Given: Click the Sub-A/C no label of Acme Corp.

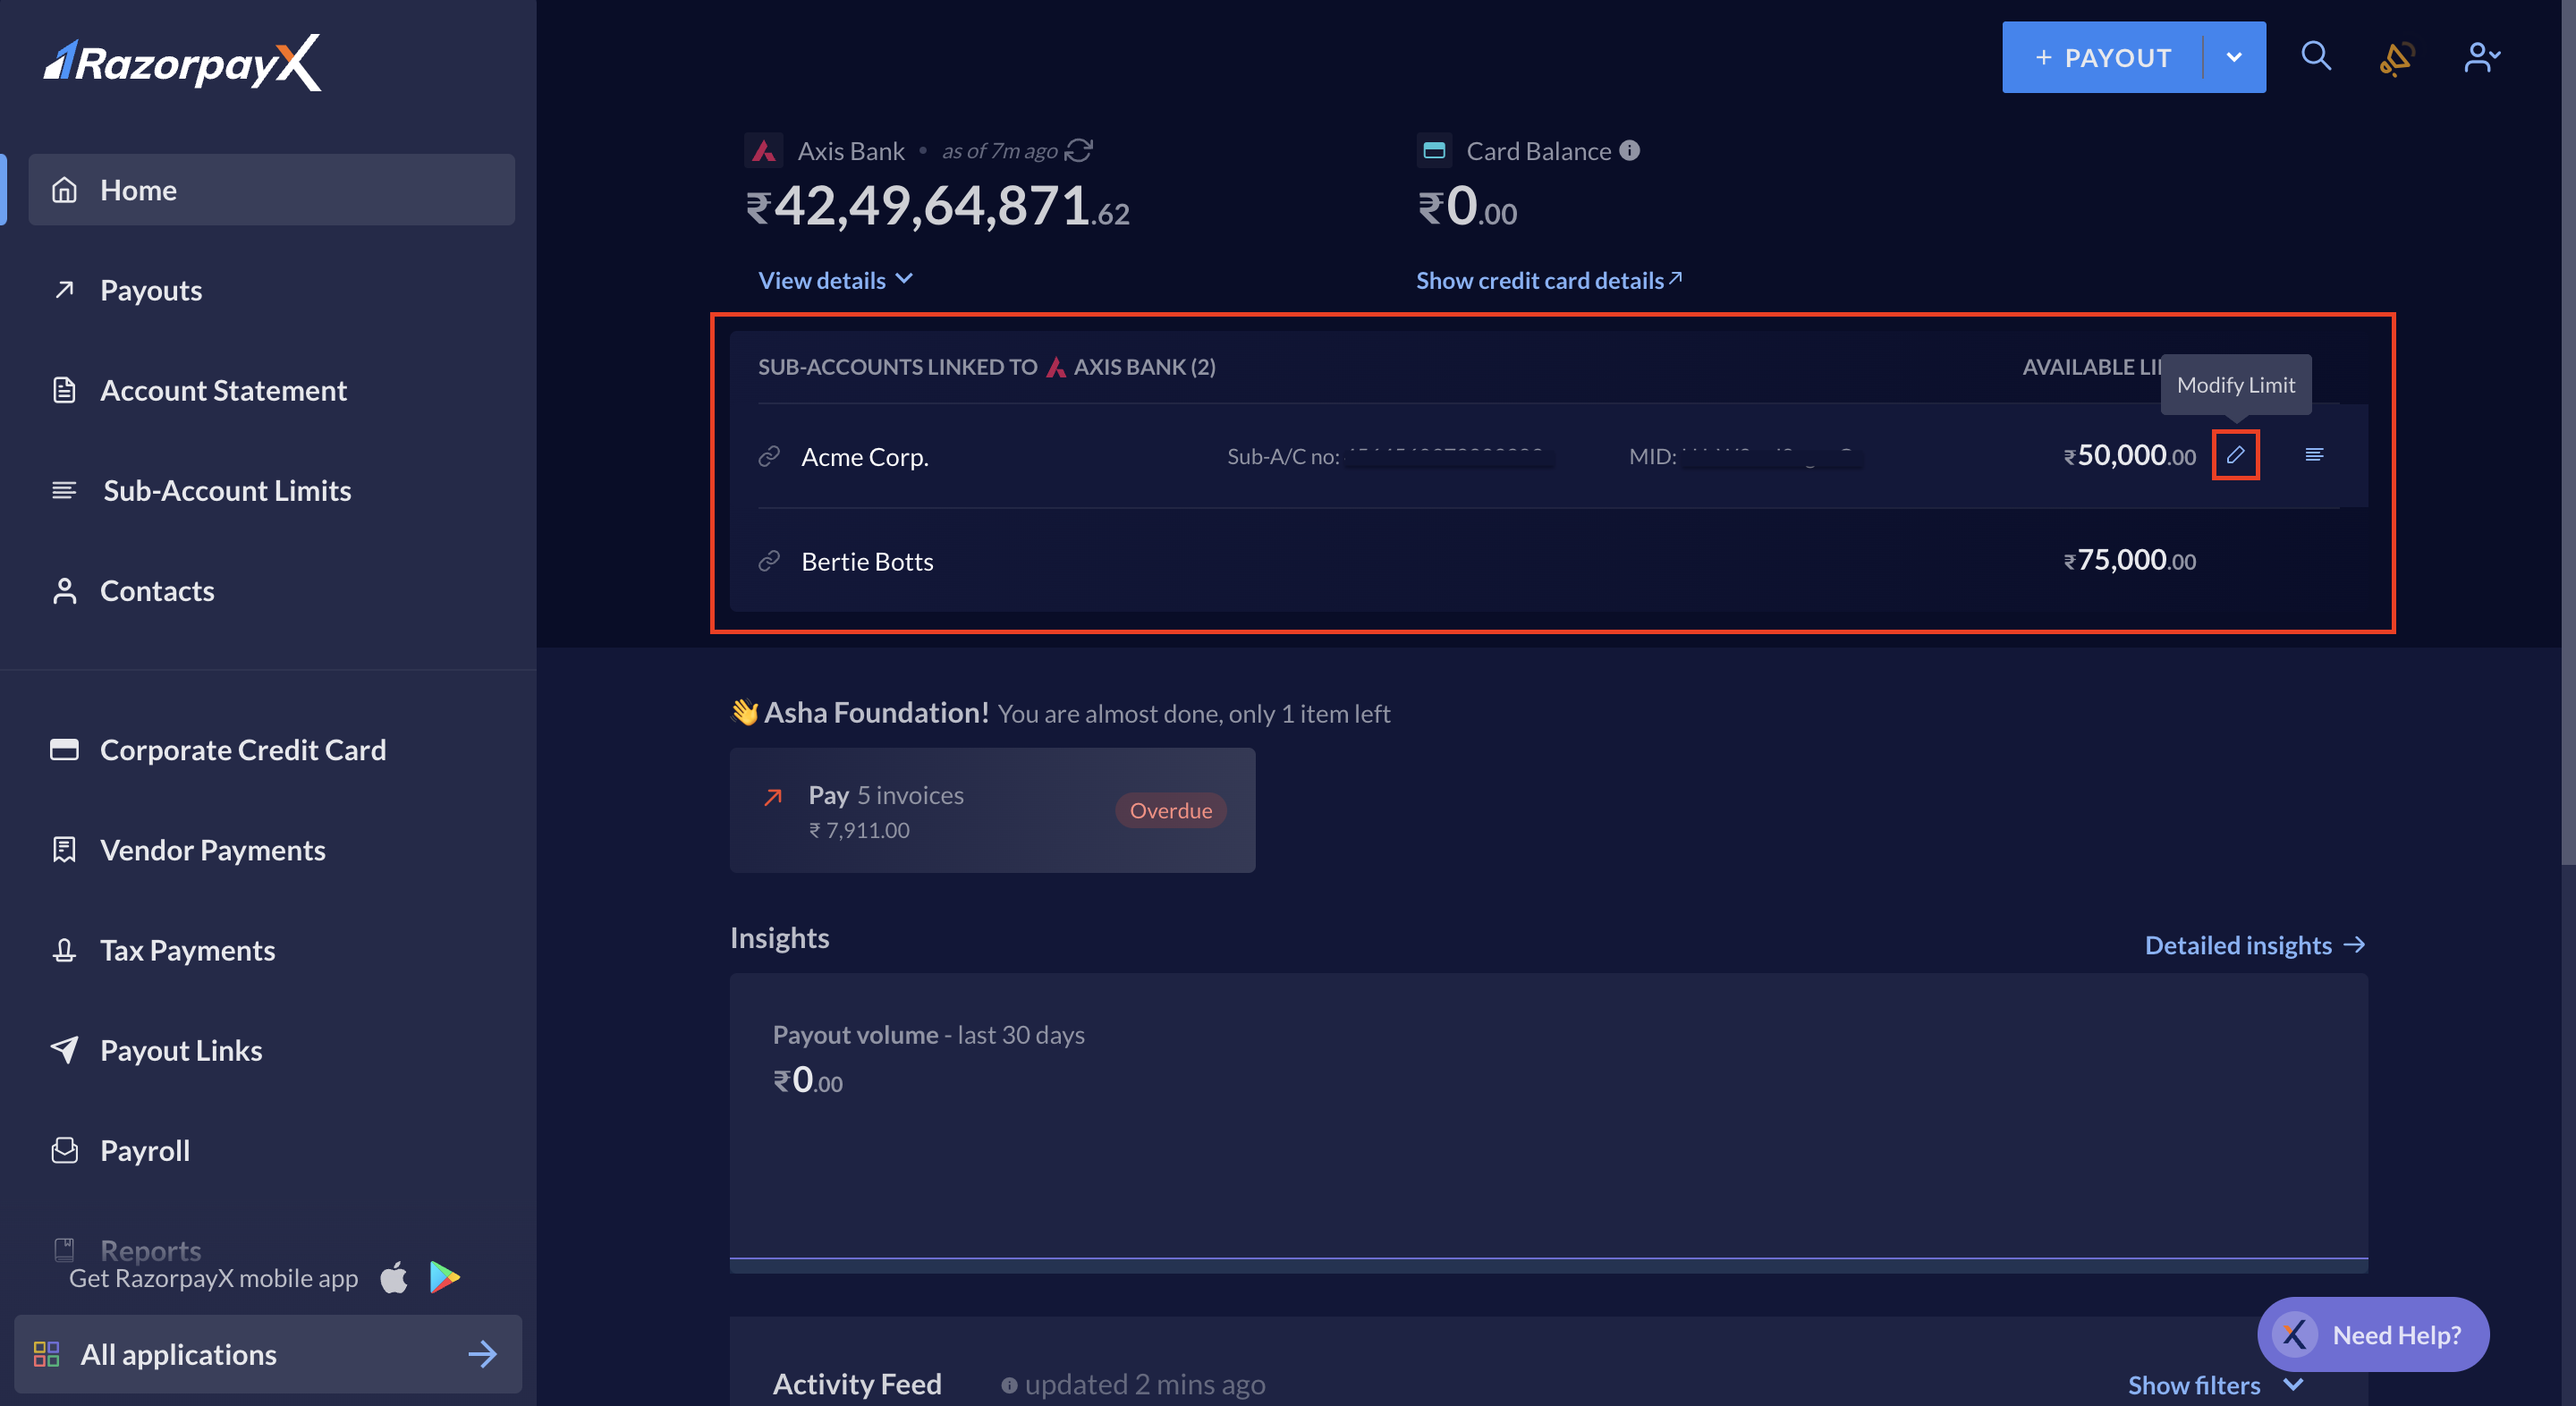Looking at the screenshot, I should click(x=1283, y=456).
